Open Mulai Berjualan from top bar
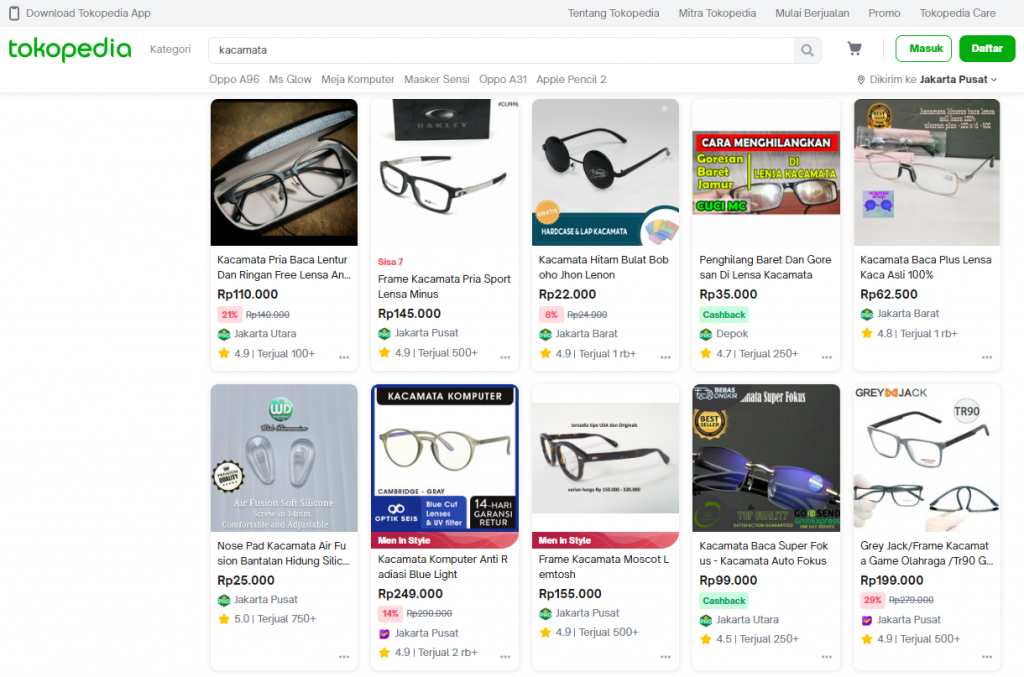This screenshot has height=677, width=1024. pyautogui.click(x=812, y=13)
